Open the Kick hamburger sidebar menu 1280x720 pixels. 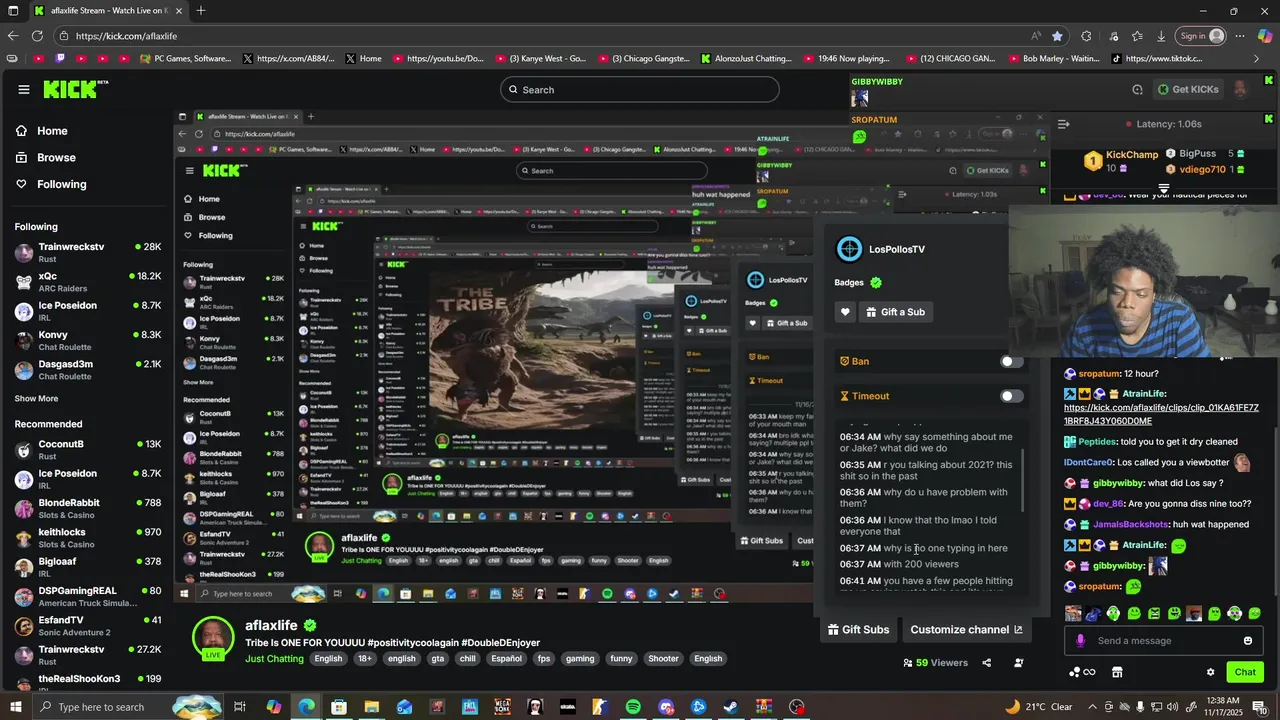click(x=24, y=89)
